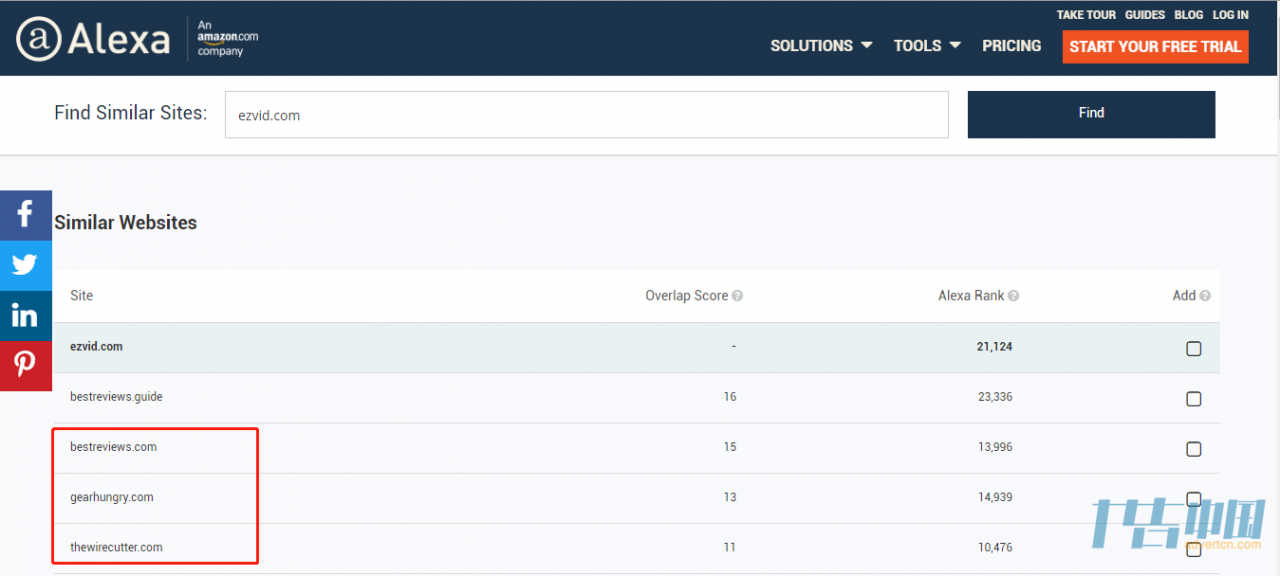Open the bestreviews.com site link

click(113, 447)
